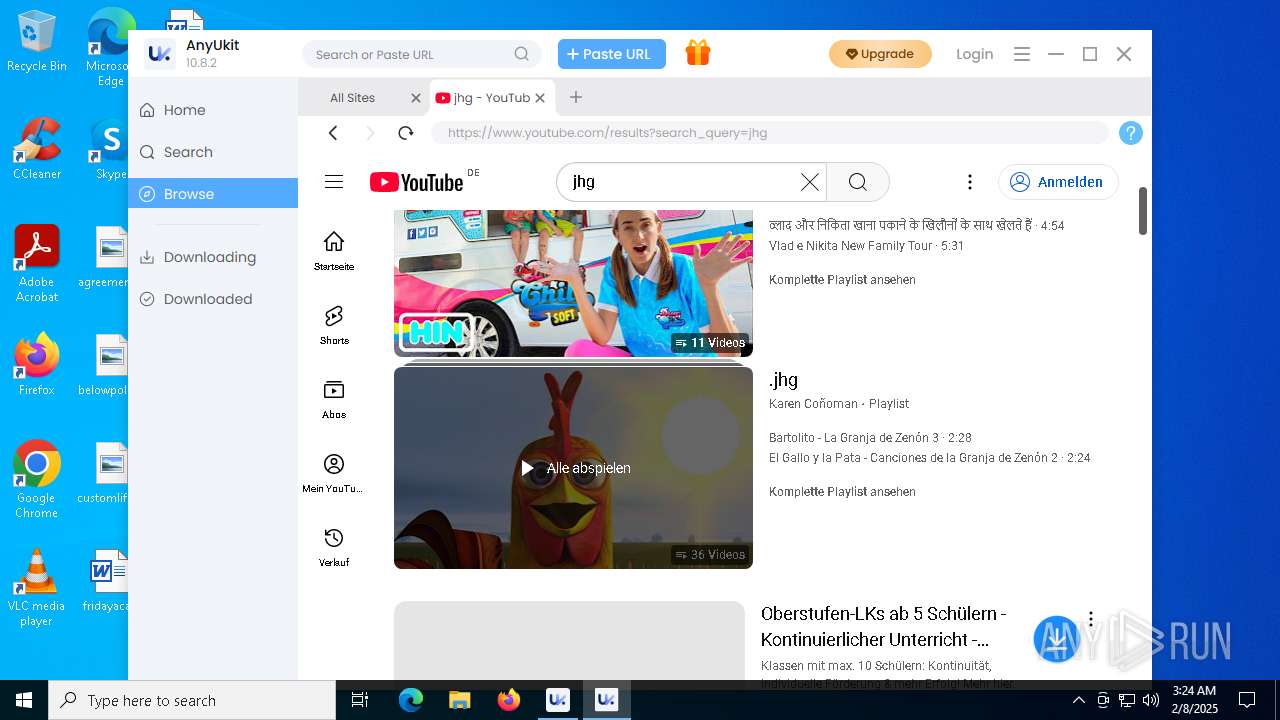The height and width of the screenshot is (720, 1280).
Task: Select Browse in AnyUkit sidebar
Action: point(213,194)
